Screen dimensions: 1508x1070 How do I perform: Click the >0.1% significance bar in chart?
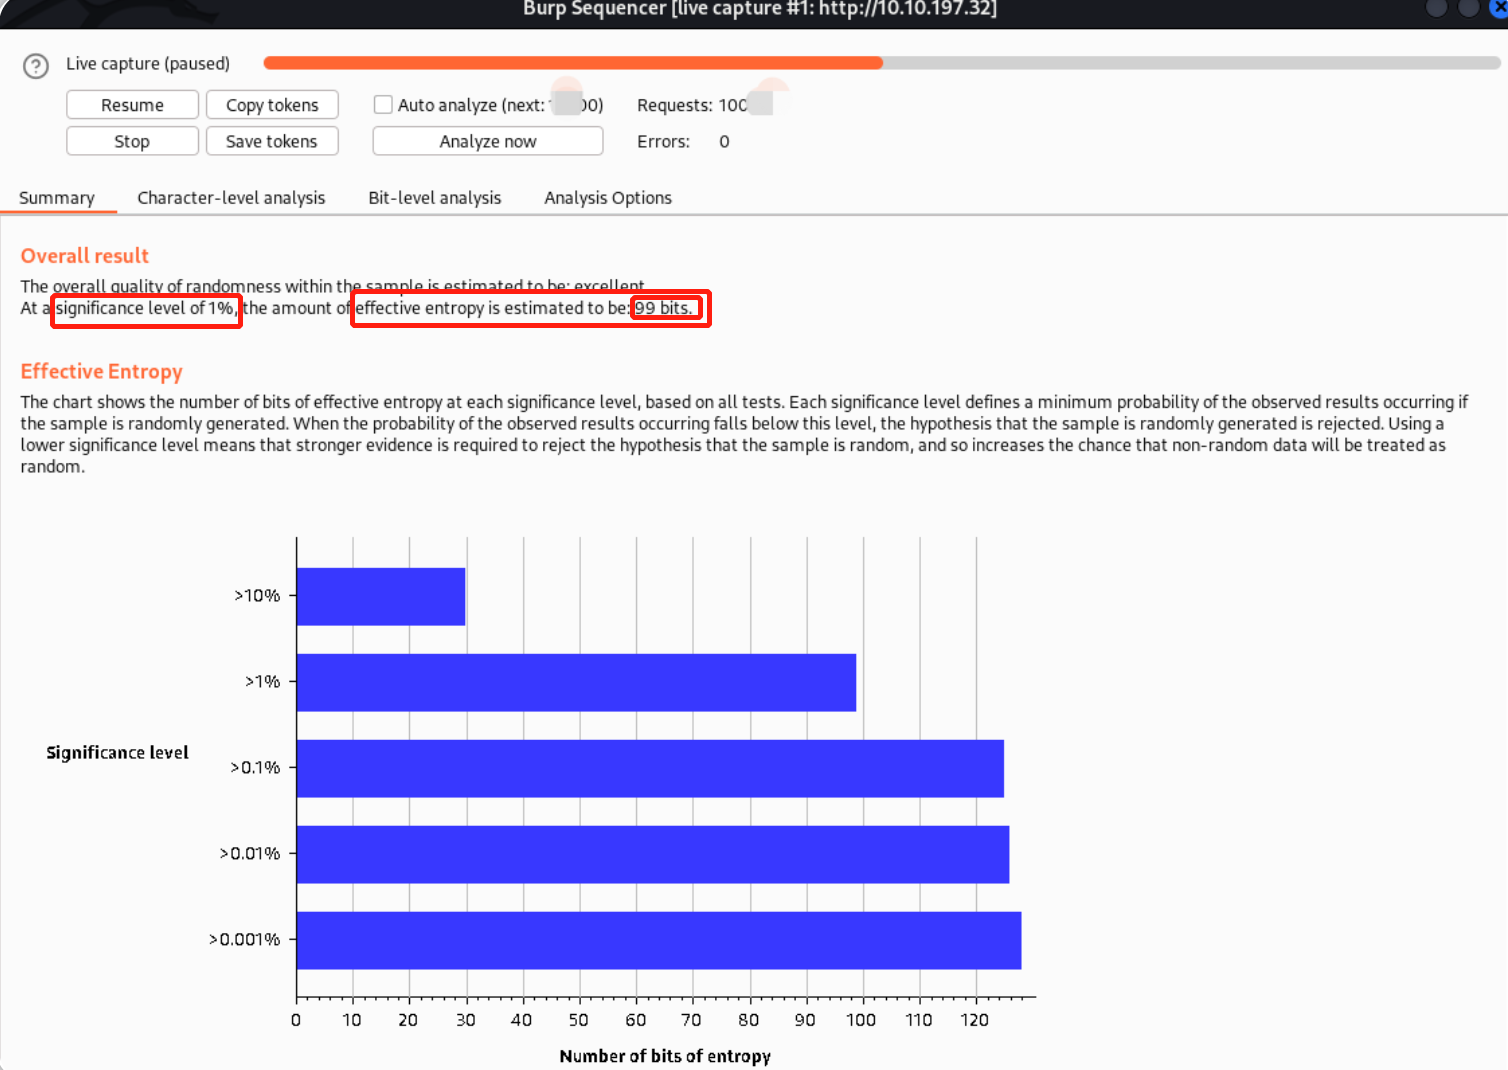tap(650, 769)
